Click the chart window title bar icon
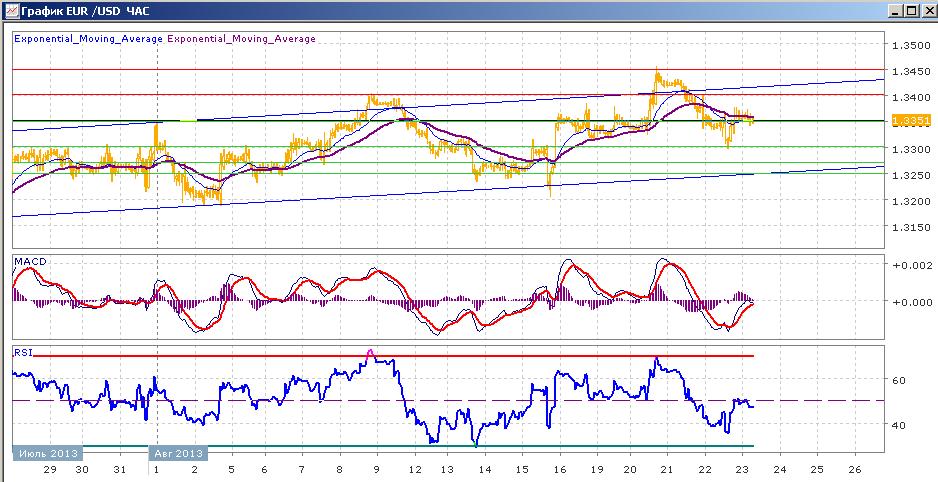This screenshot has height=482, width=938. [x=11, y=11]
